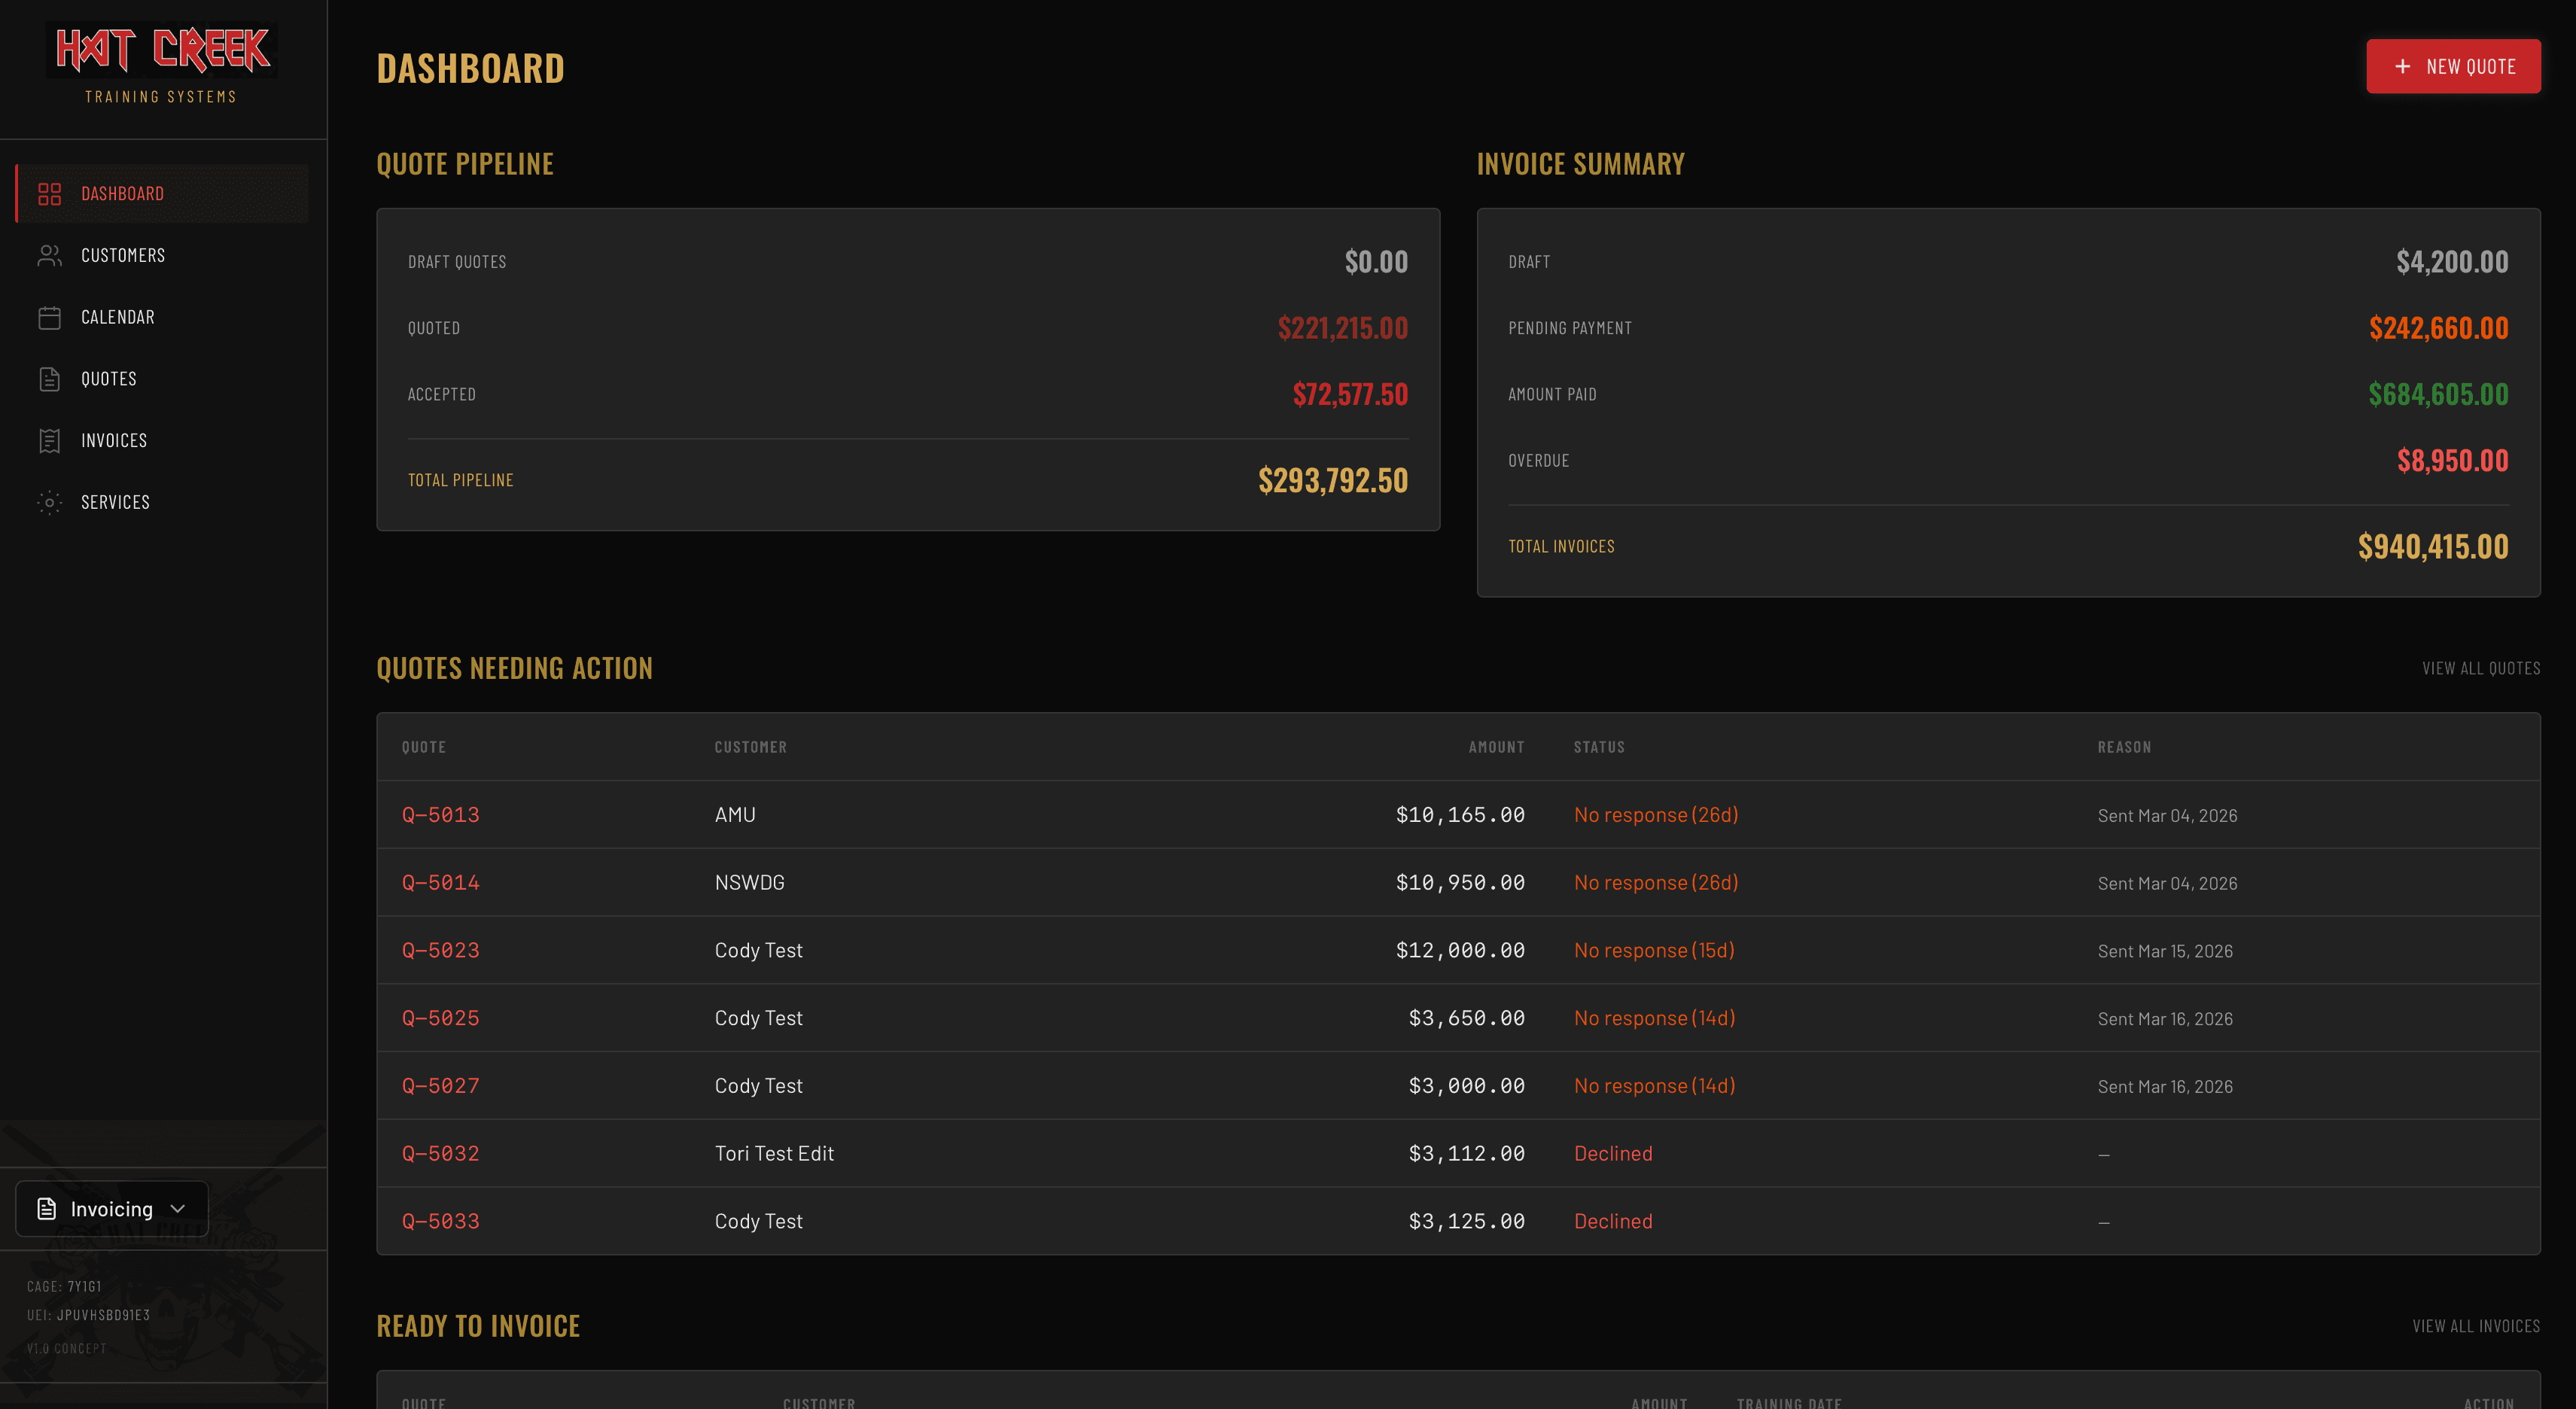Open quote Q-5025
2576x1409 pixels.
click(441, 1018)
